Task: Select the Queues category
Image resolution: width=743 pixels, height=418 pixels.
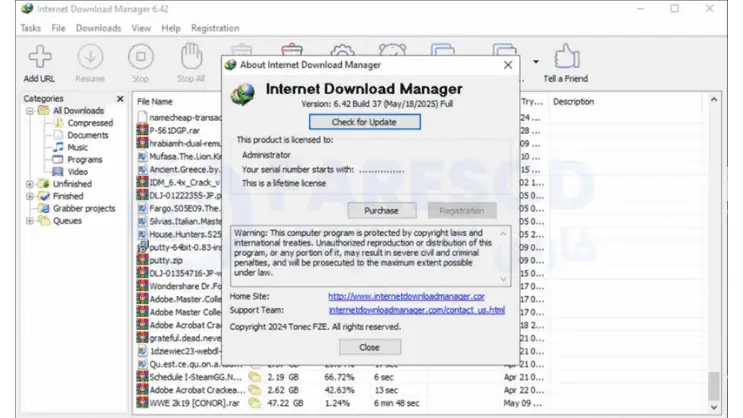Action: (67, 221)
